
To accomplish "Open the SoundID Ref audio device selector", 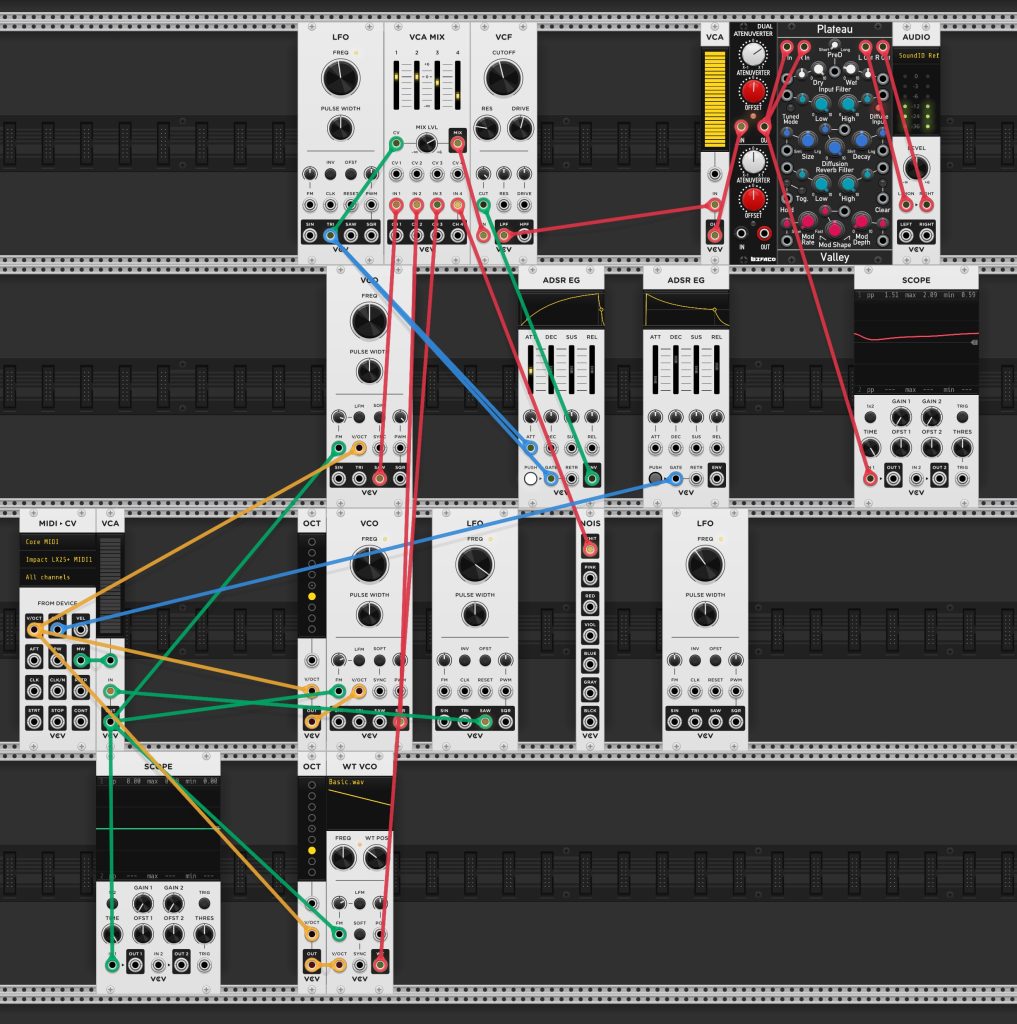I will [x=916, y=56].
